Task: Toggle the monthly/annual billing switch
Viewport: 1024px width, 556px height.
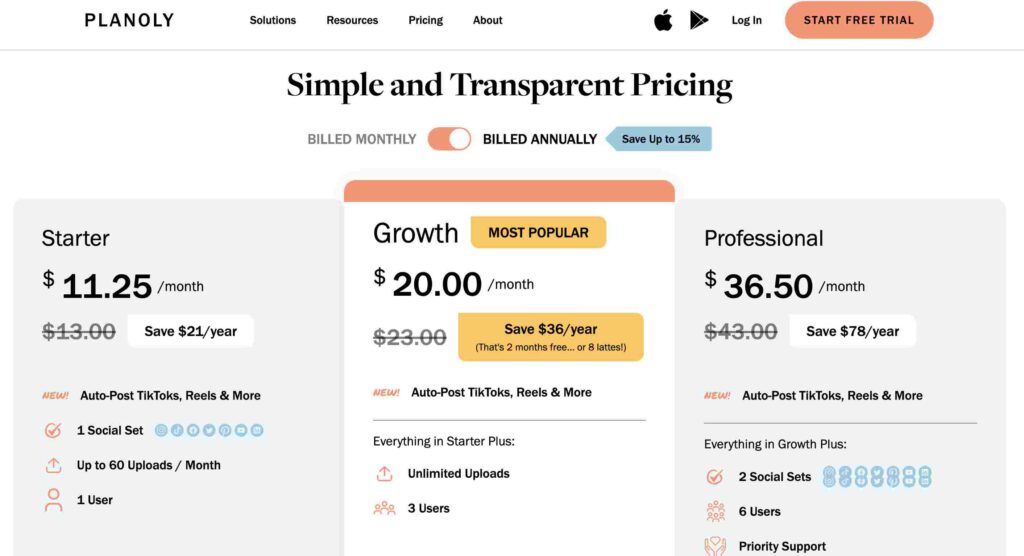Action: click(x=449, y=139)
